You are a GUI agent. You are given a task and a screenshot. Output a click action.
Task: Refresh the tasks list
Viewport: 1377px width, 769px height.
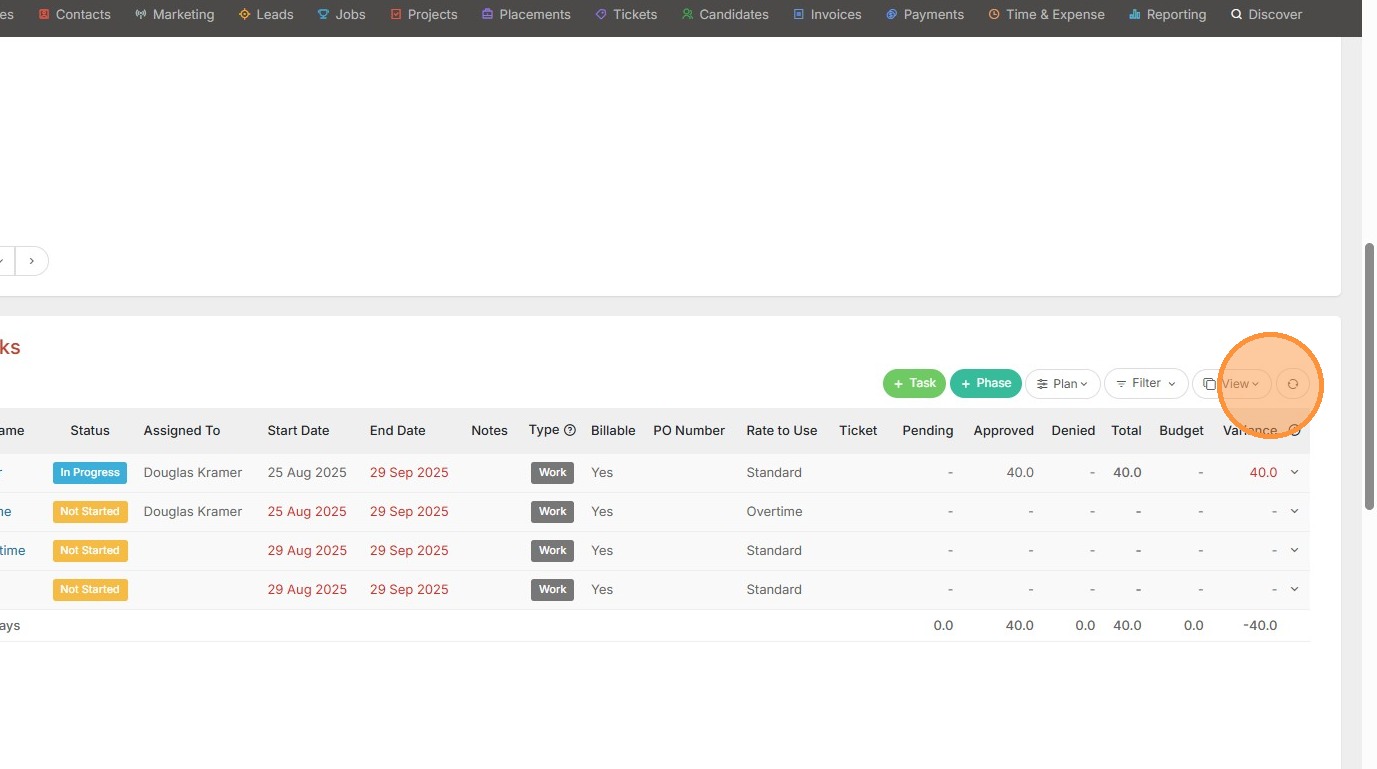[x=1293, y=384]
